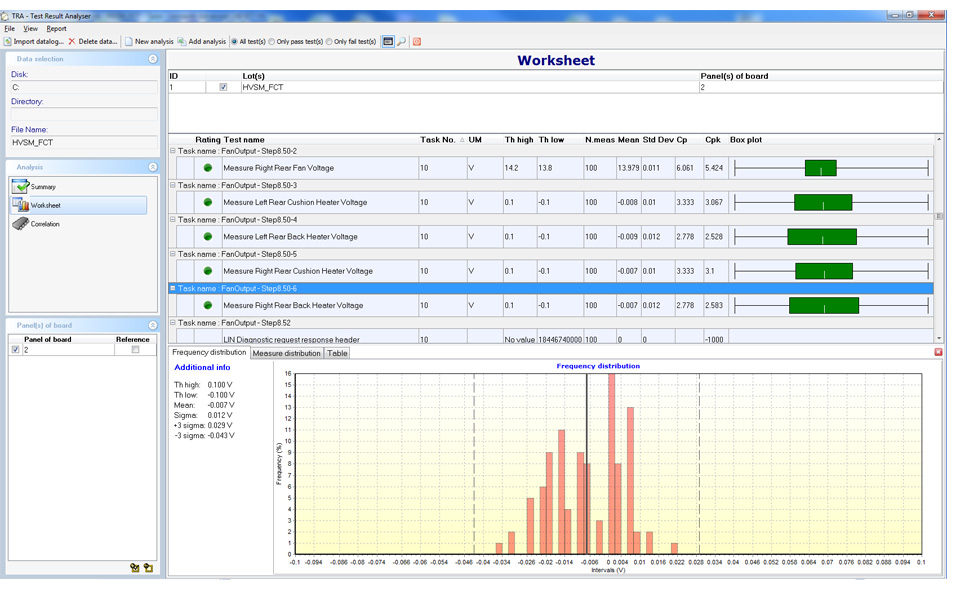Collapse the Panel(s) of board section
The image size is (960, 590).
coord(153,325)
